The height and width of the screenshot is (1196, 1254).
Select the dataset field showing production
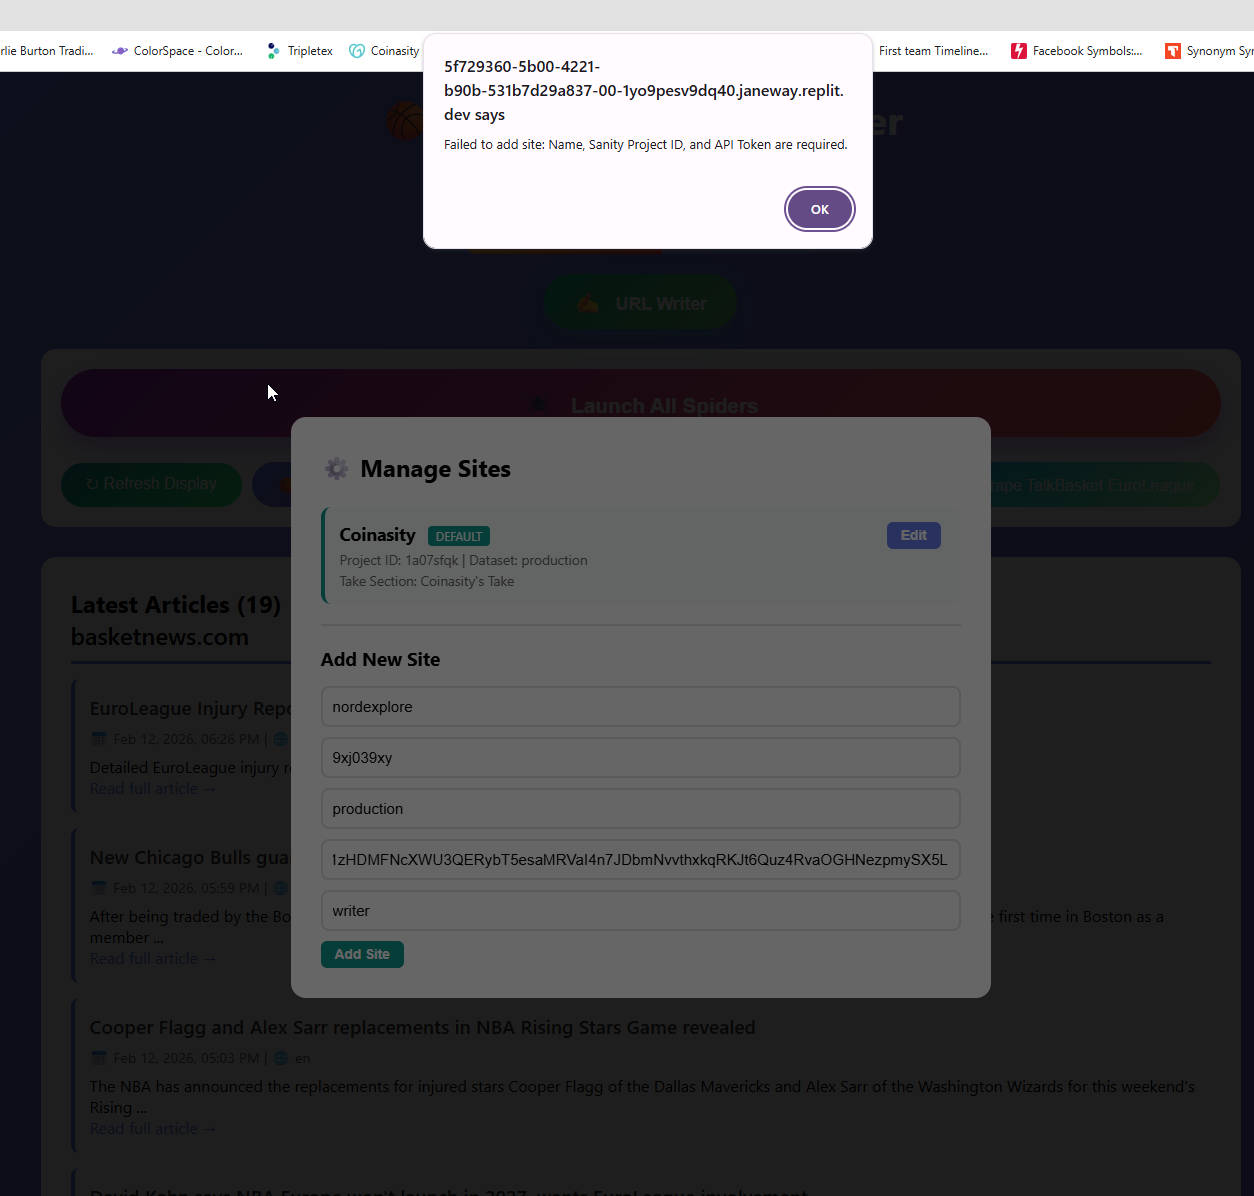tap(640, 809)
